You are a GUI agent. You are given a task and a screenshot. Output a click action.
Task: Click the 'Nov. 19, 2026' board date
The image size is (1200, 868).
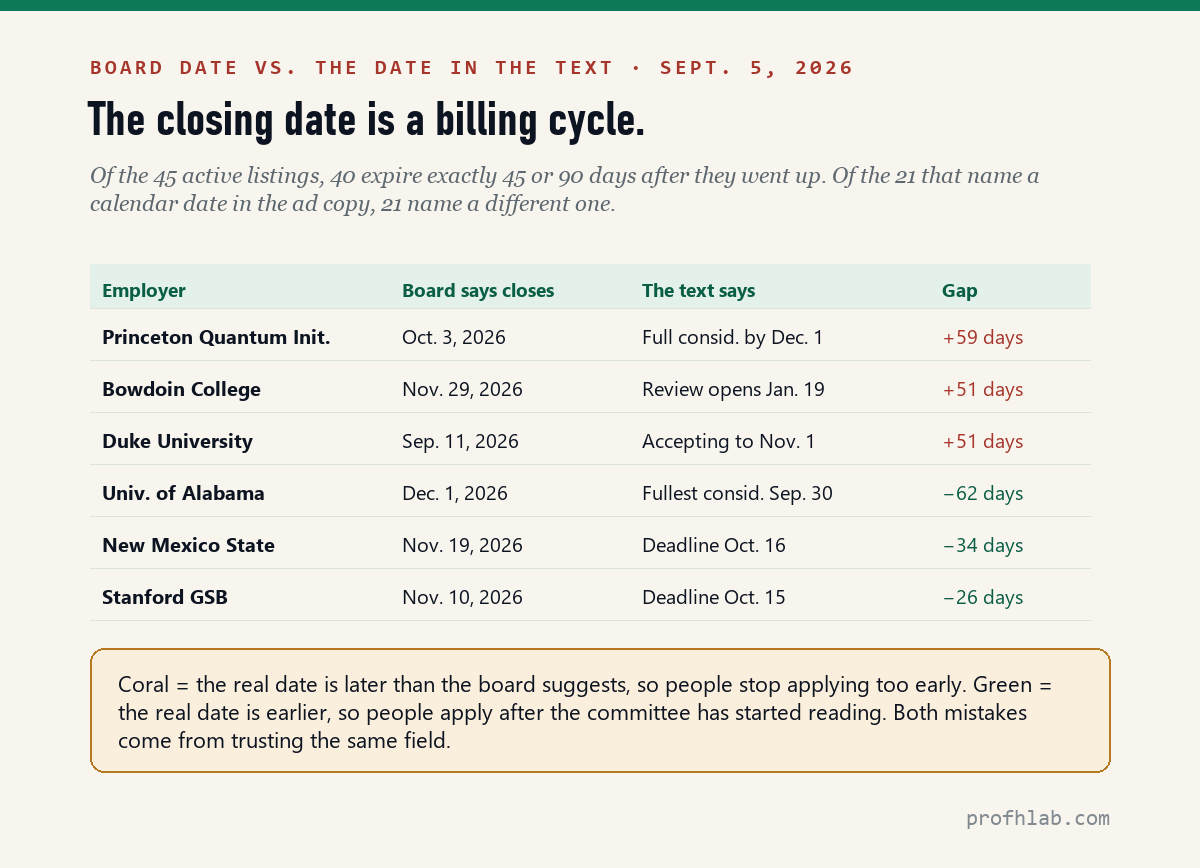pos(462,545)
